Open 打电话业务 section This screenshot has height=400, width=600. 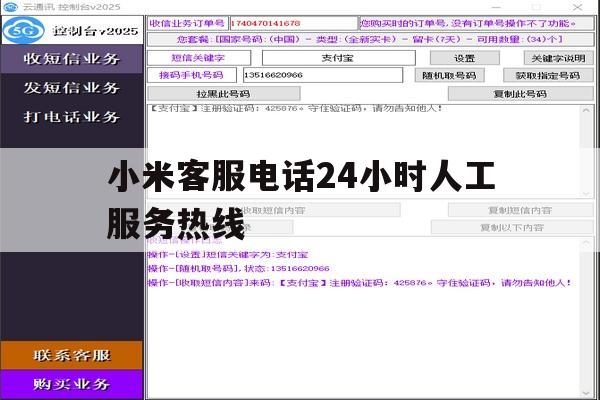pyautogui.click(x=72, y=117)
